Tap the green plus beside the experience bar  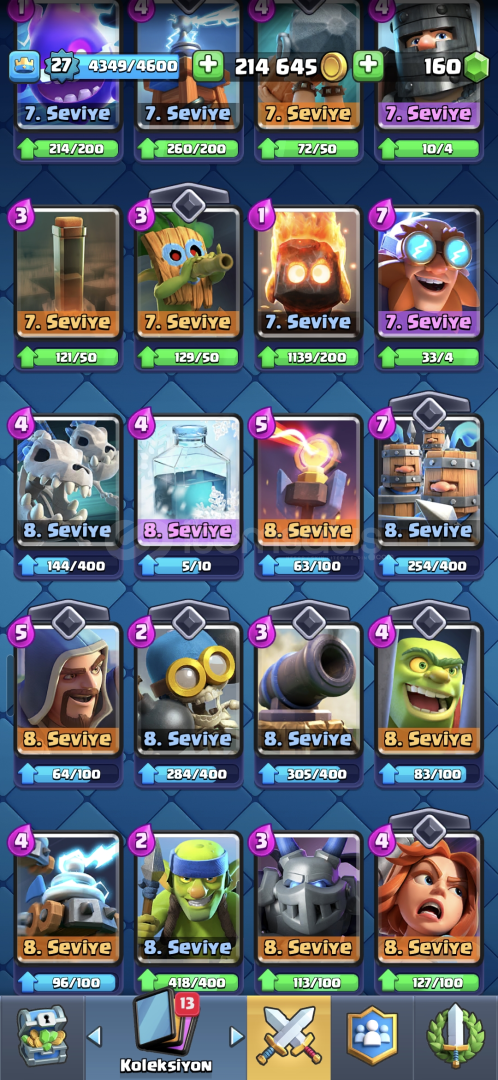(x=207, y=66)
